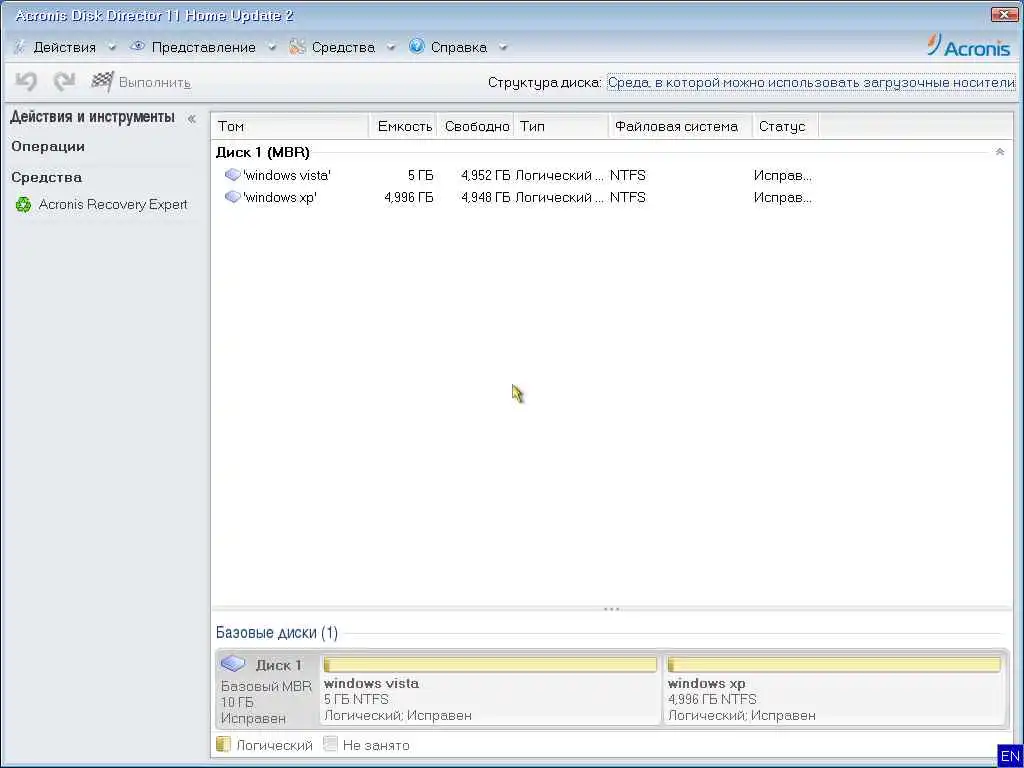The width and height of the screenshot is (1024, 768).
Task: Open the disk structure environment link
Action: (811, 83)
